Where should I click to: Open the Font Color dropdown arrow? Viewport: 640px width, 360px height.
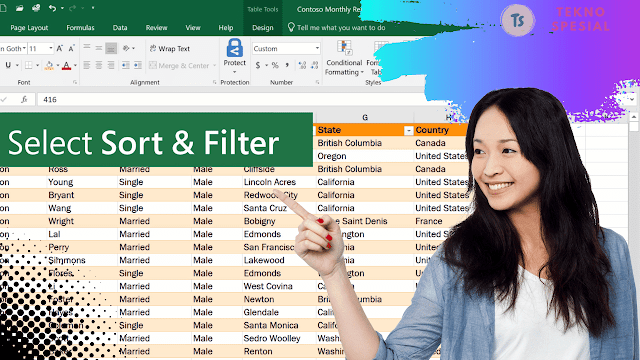[x=75, y=65]
